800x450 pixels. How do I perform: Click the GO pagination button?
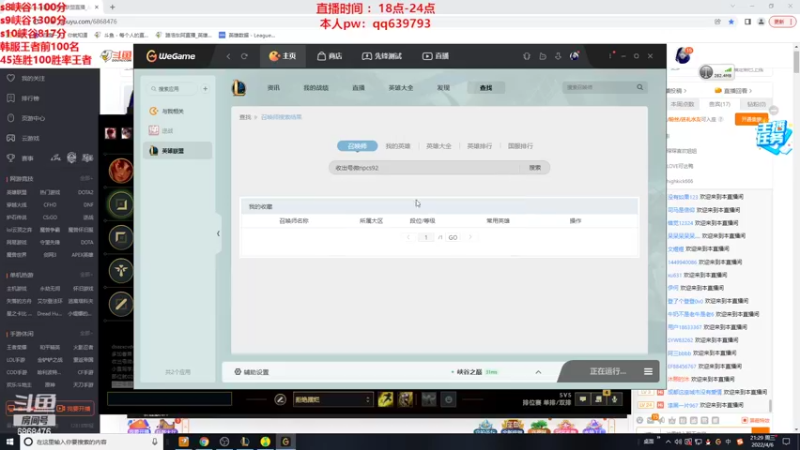point(453,237)
